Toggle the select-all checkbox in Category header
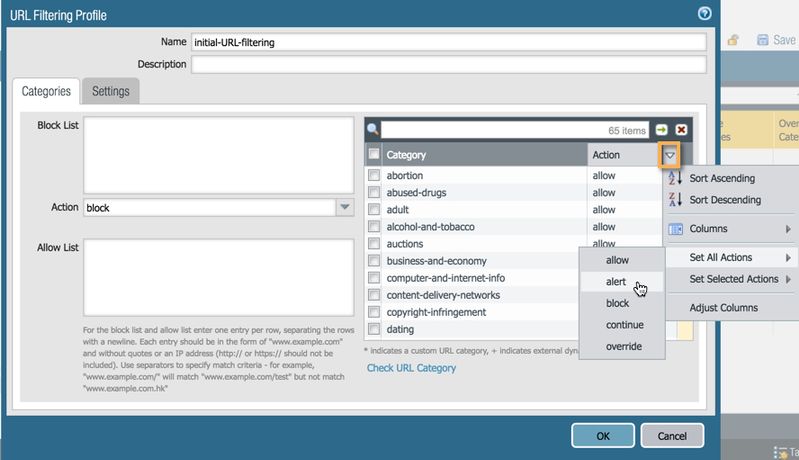Screen dimensions: 799x460 [374, 153]
